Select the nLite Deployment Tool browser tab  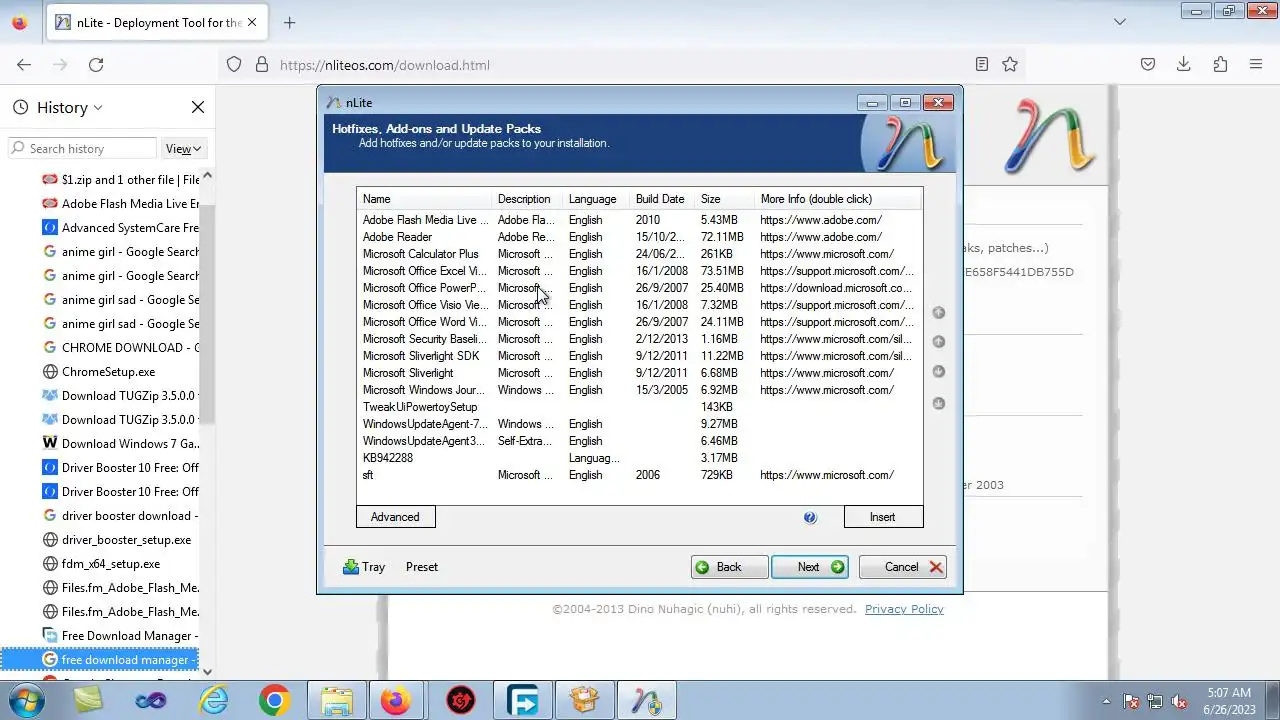(157, 22)
